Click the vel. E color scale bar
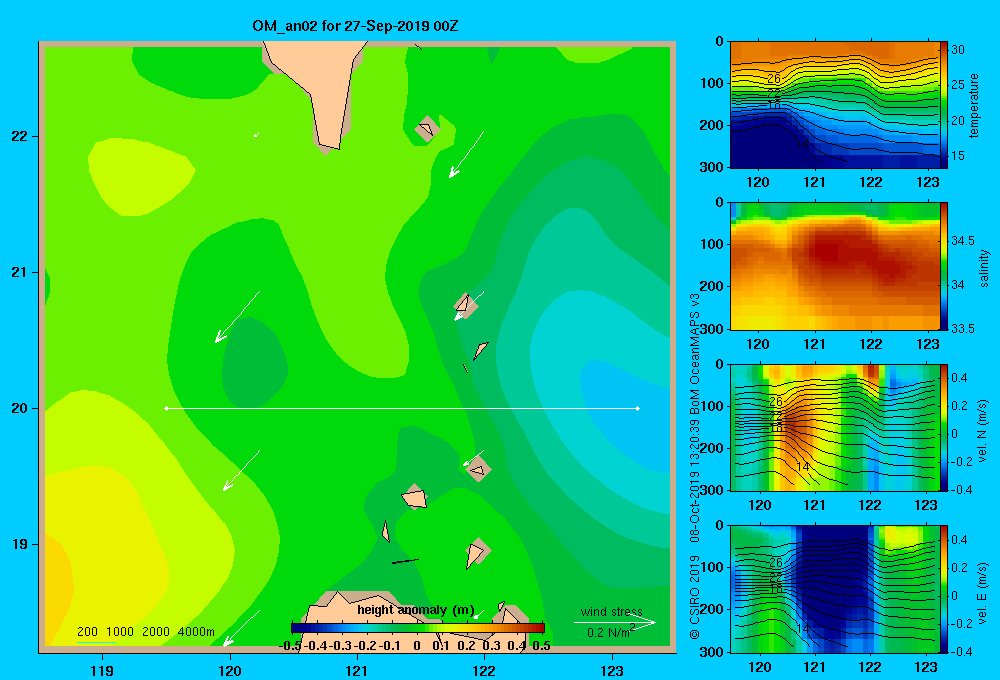1000x680 pixels. coord(943,589)
